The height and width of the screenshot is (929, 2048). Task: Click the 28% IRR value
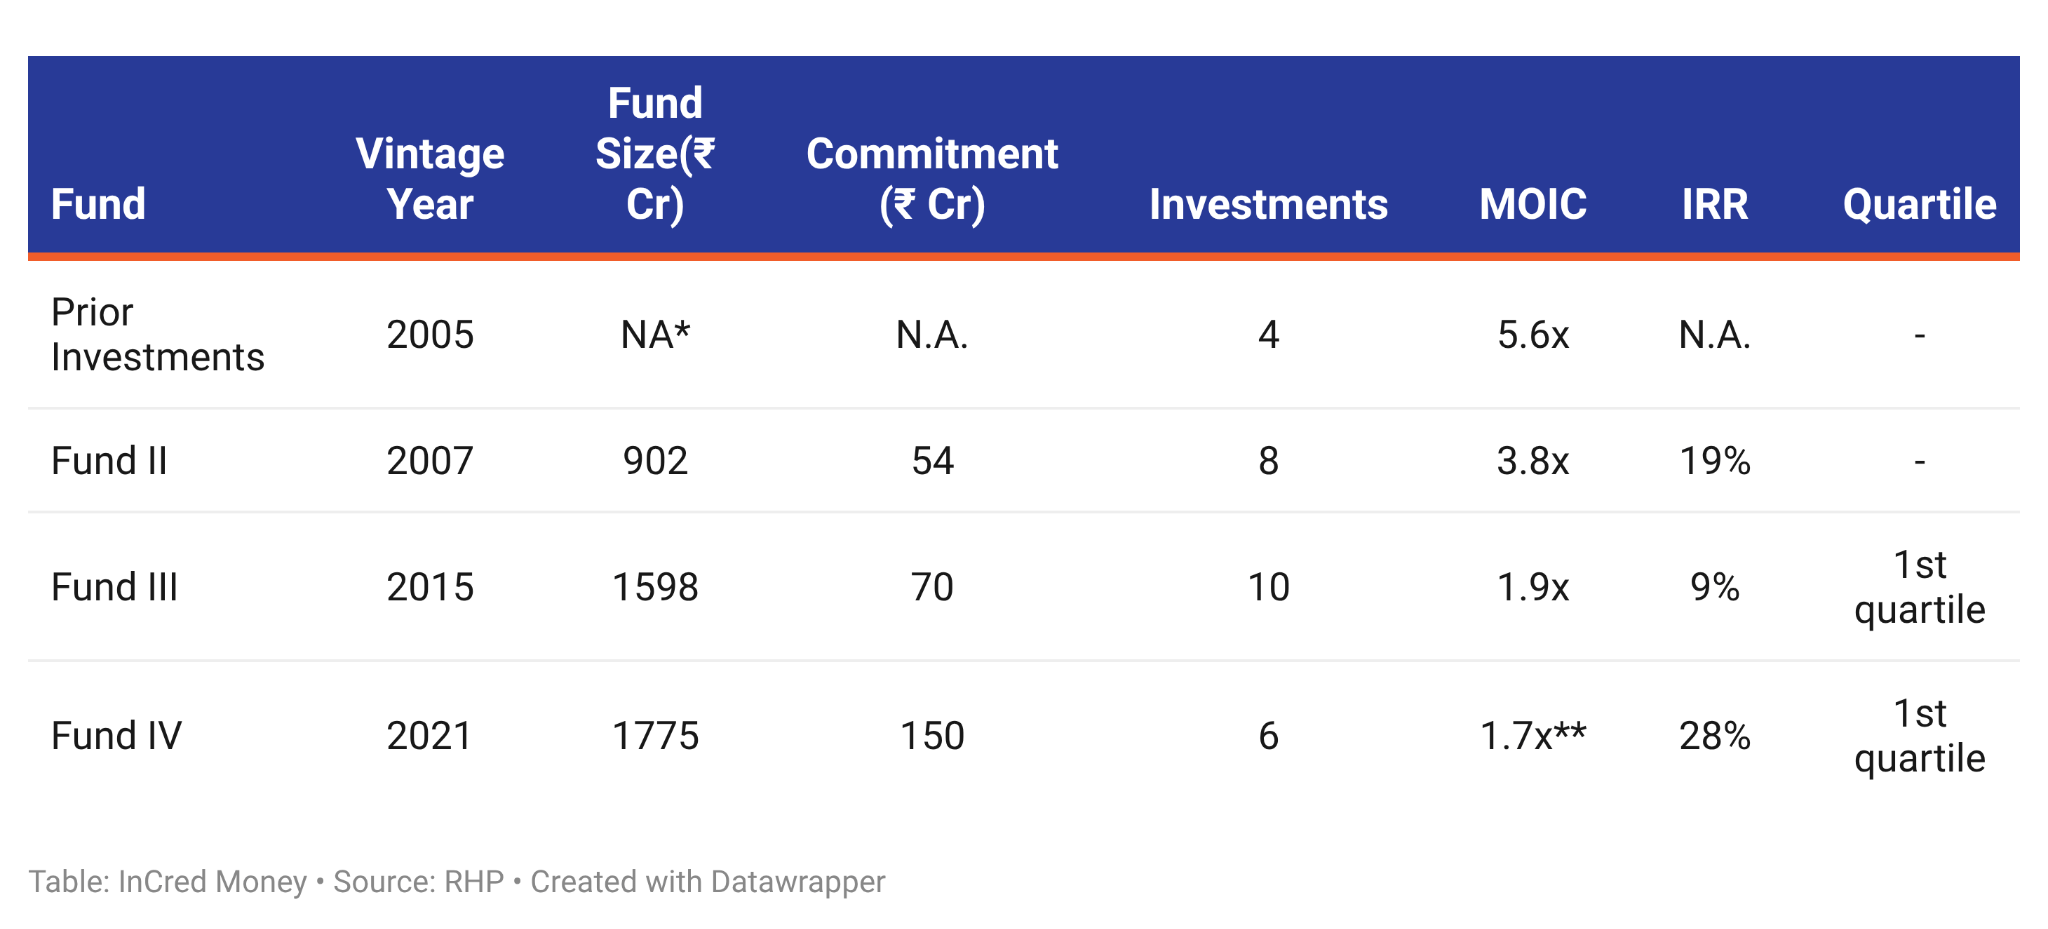(1714, 736)
